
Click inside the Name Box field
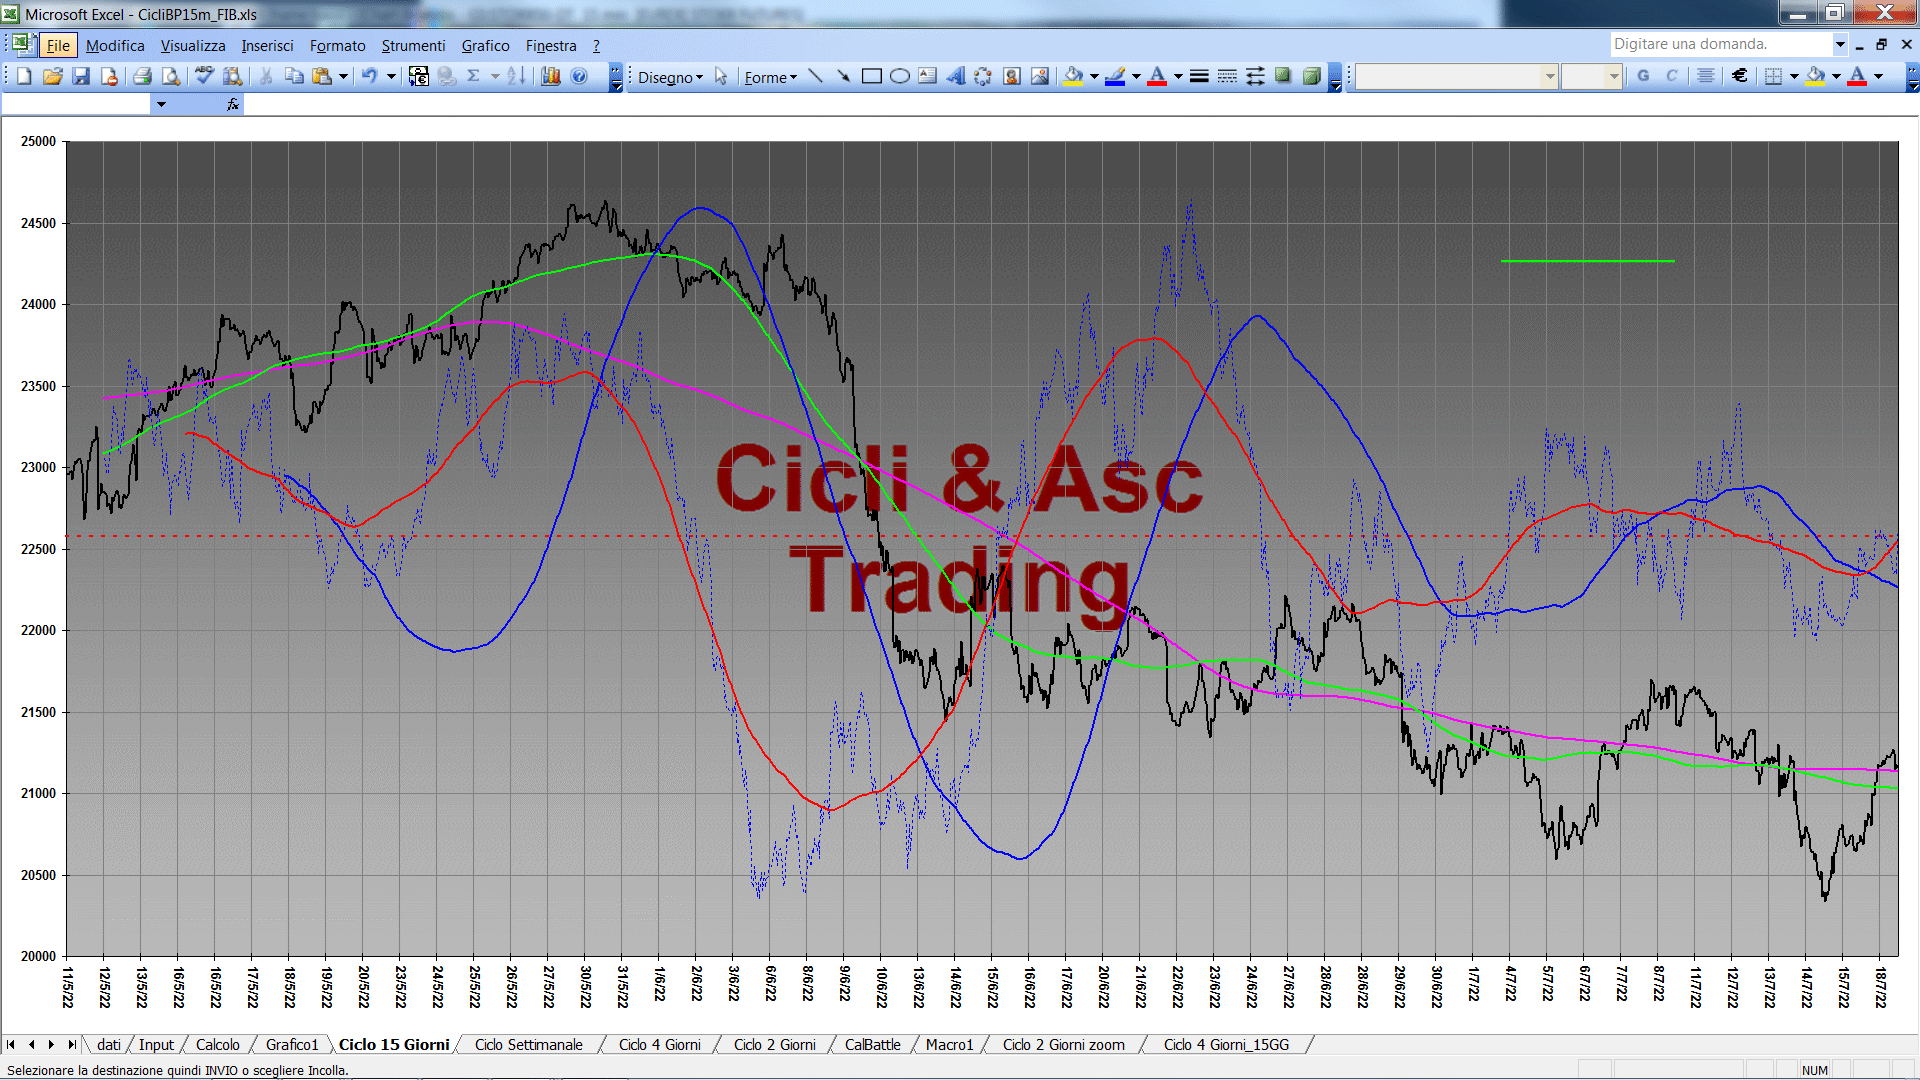(76, 104)
